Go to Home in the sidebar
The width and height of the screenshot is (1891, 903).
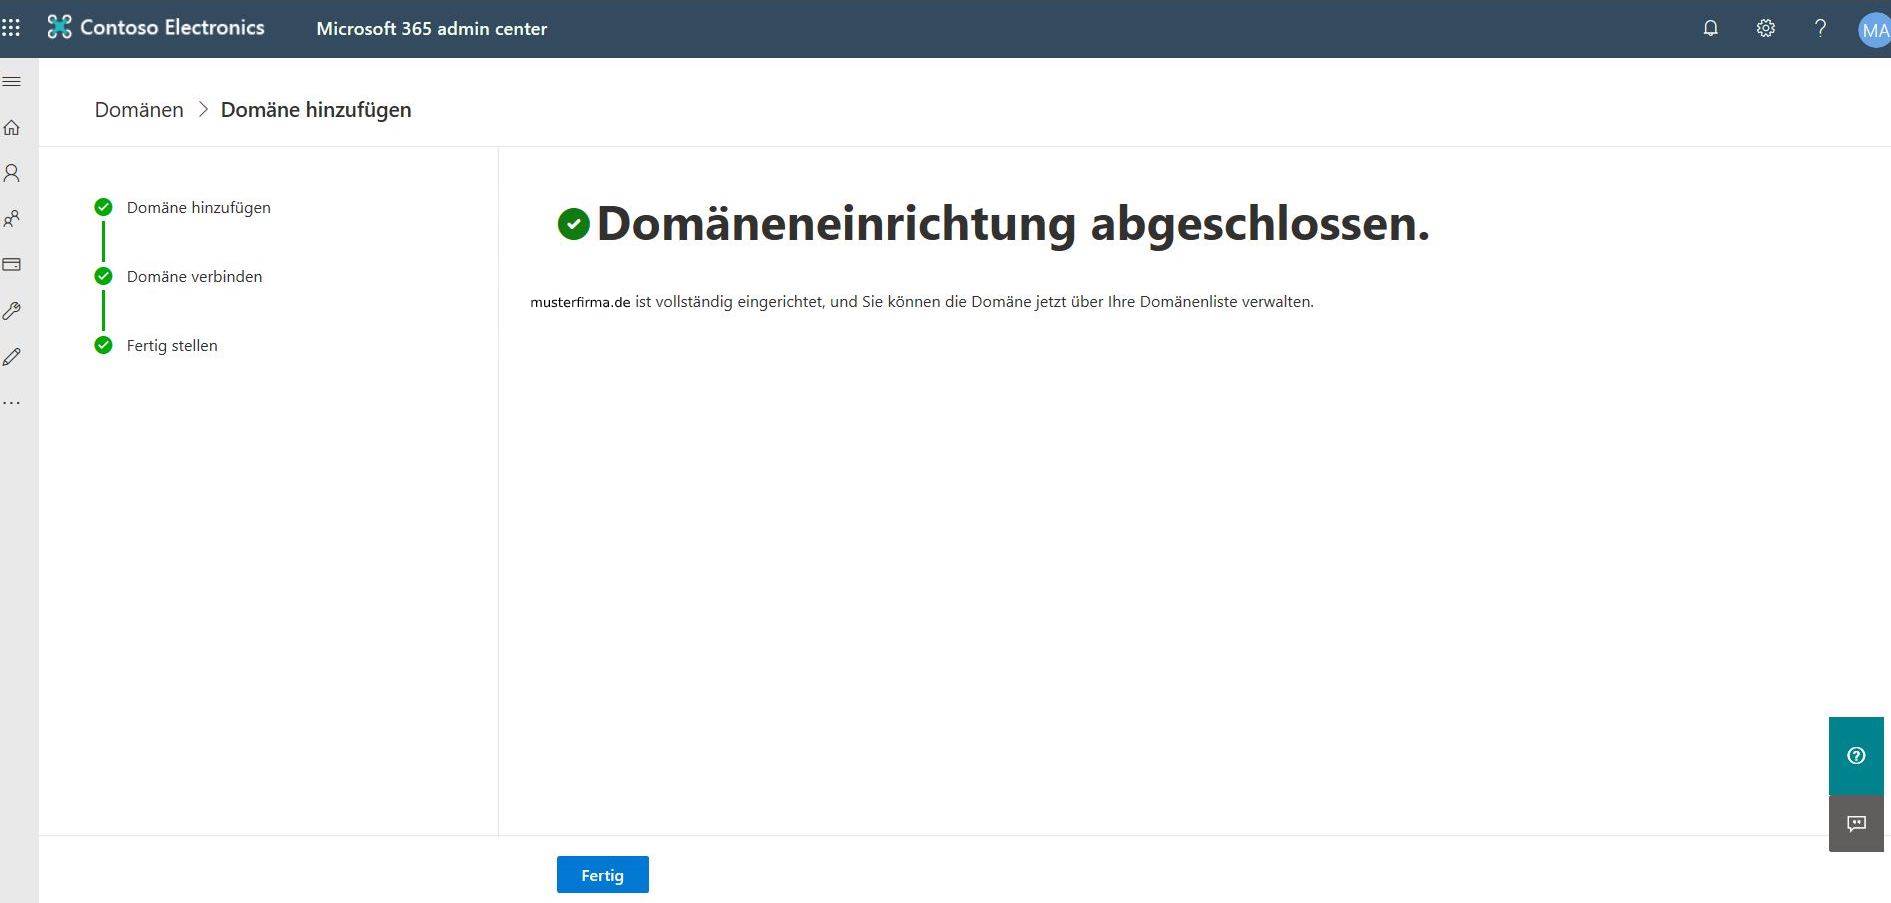tap(12, 127)
